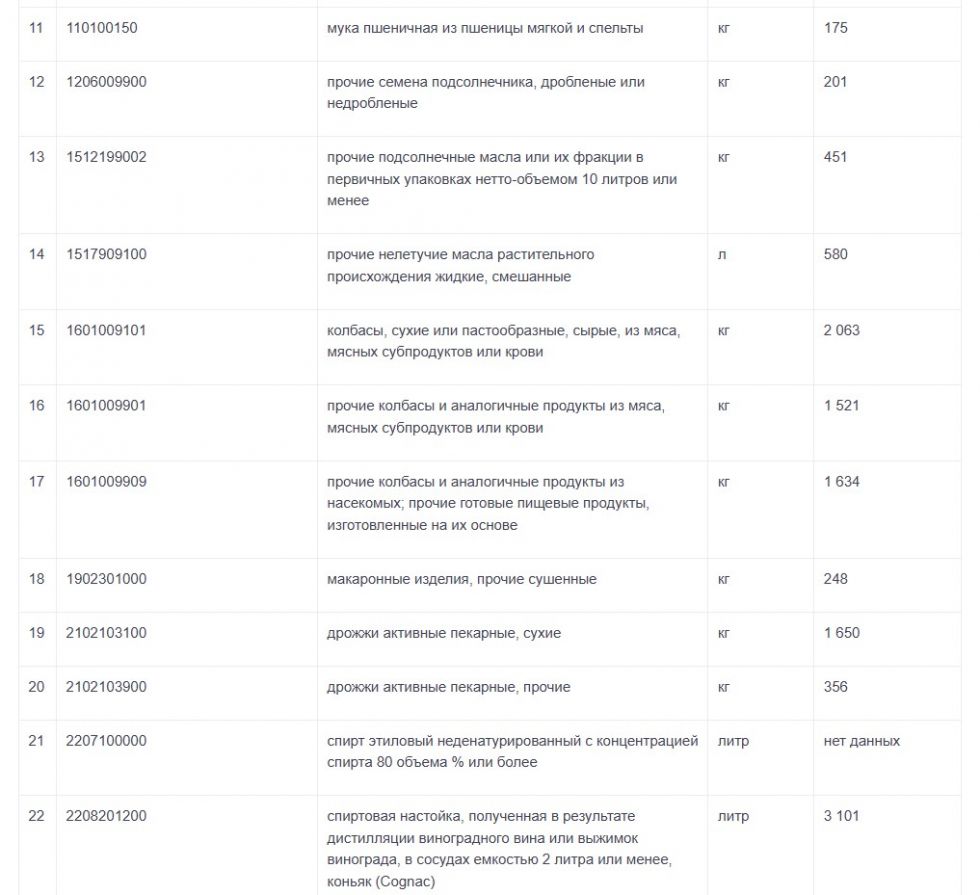
Task: Select code 1512199002 in row 13
Action: 106,157
